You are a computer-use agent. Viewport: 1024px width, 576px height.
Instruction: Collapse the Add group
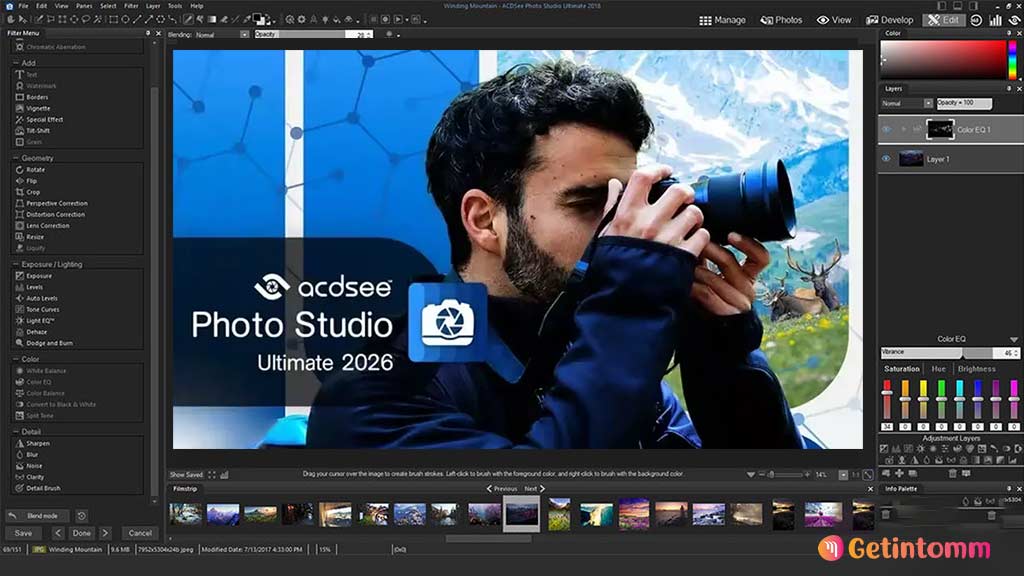tap(16, 63)
